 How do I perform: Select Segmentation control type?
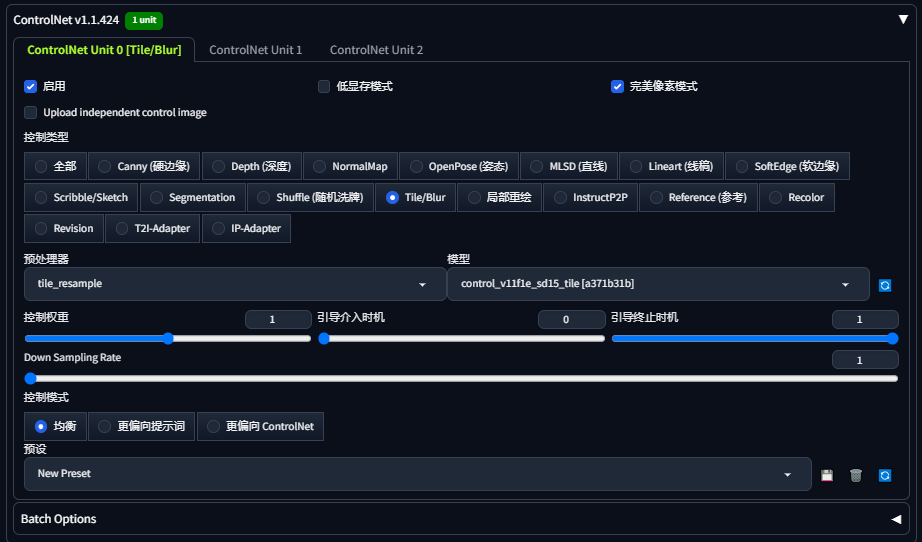point(192,198)
